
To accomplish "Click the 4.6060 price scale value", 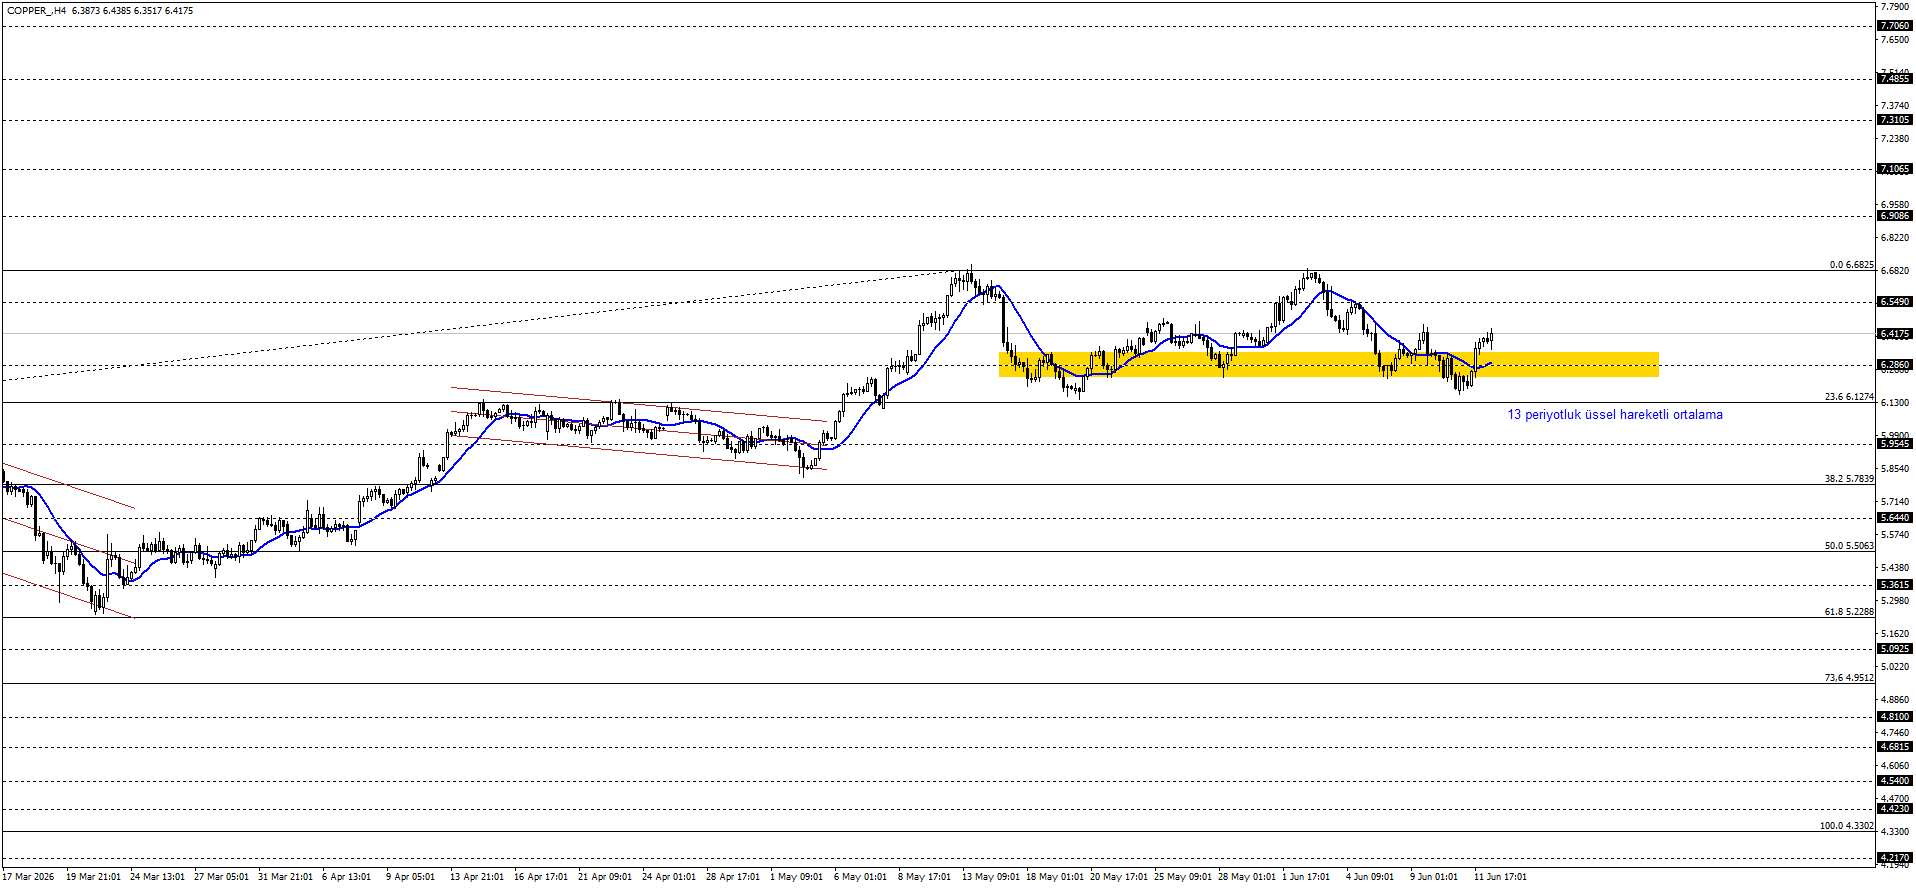I will click(x=1895, y=766).
